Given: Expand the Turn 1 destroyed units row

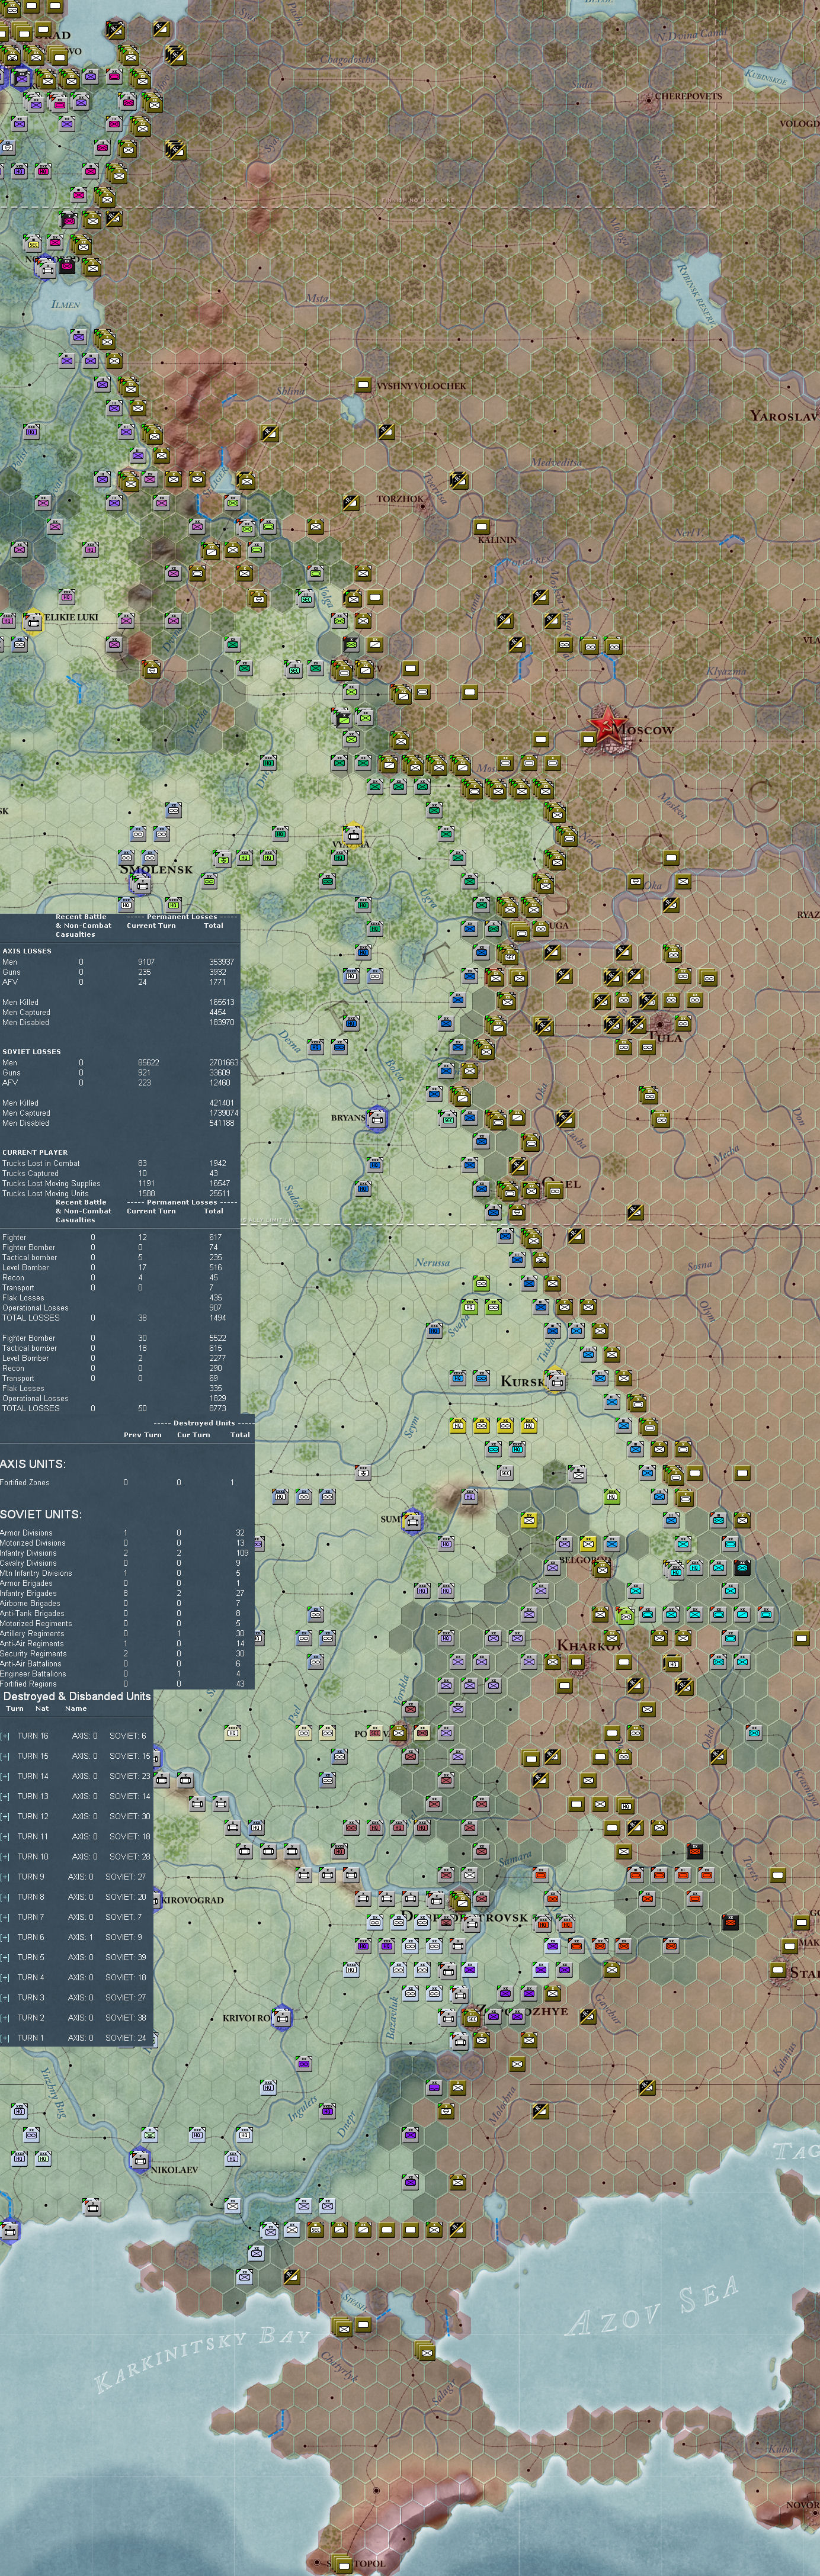Looking at the screenshot, I should (x=6, y=2037).
